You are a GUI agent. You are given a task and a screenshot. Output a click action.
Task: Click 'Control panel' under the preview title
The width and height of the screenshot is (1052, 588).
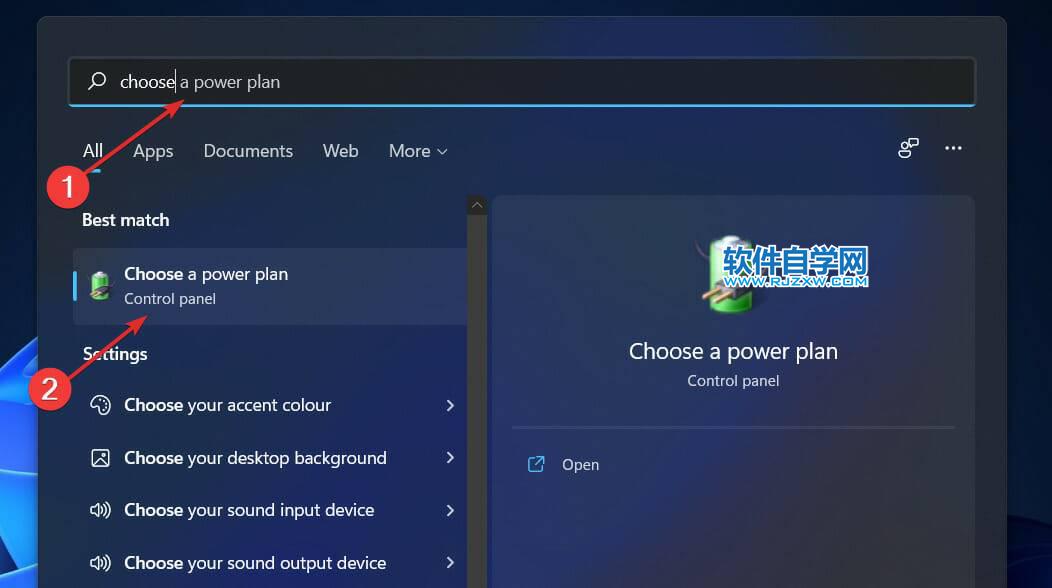pyautogui.click(x=733, y=381)
